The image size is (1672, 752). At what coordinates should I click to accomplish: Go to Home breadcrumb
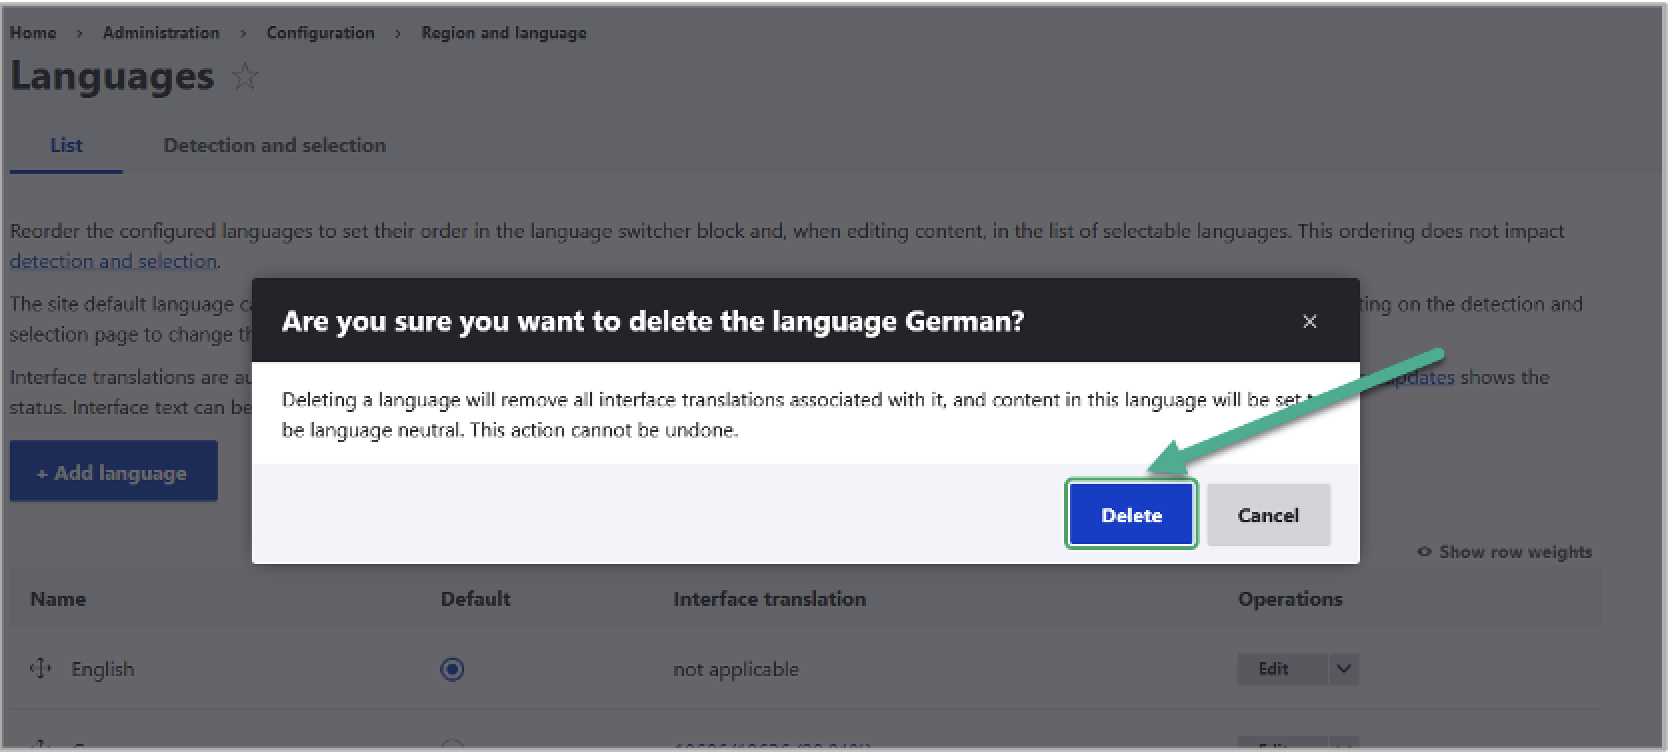(x=33, y=33)
